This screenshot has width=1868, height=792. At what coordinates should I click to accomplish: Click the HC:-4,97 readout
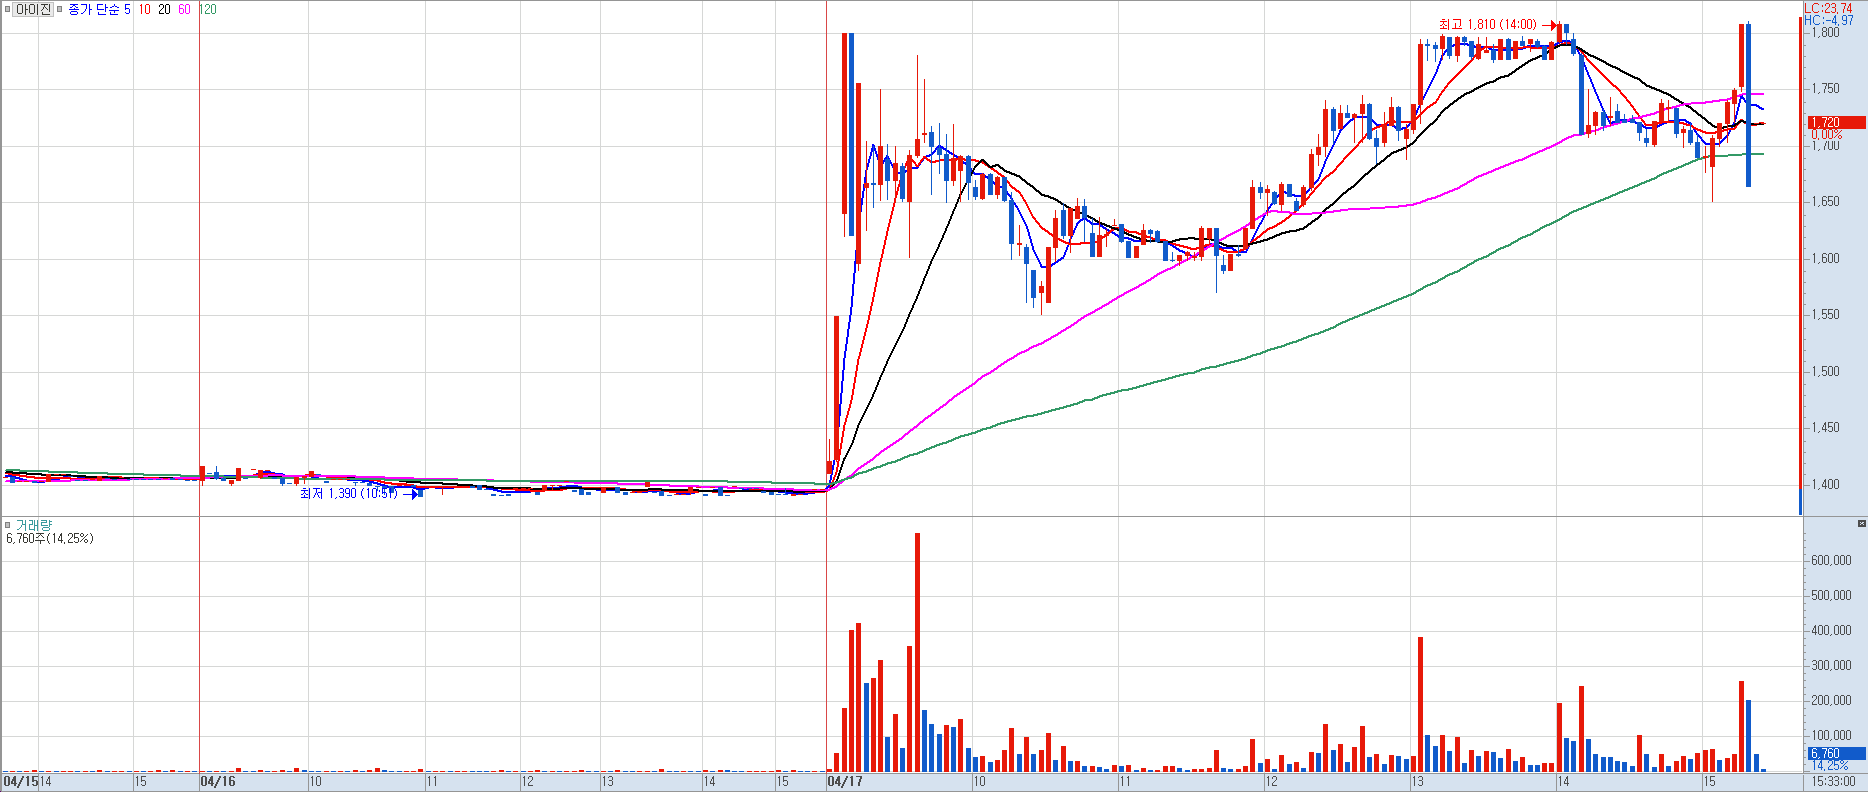1828,20
